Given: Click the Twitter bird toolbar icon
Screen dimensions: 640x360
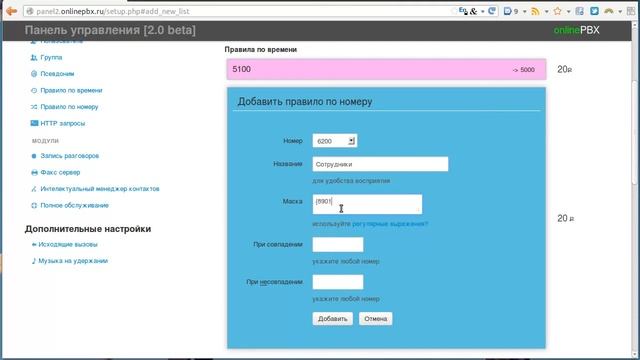Looking at the screenshot, I should pyautogui.click(x=594, y=11).
